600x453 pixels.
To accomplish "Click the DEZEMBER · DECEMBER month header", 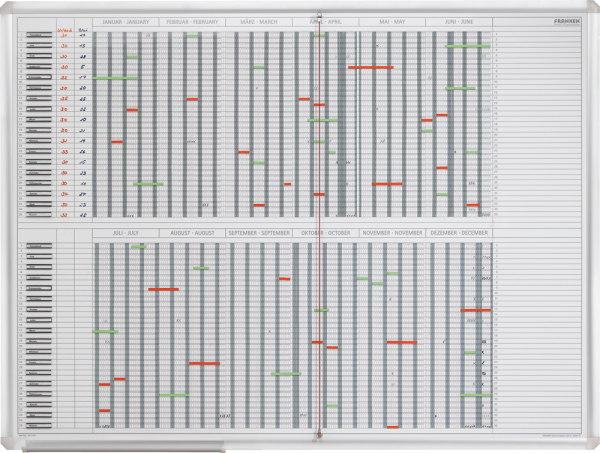I will 459,233.
